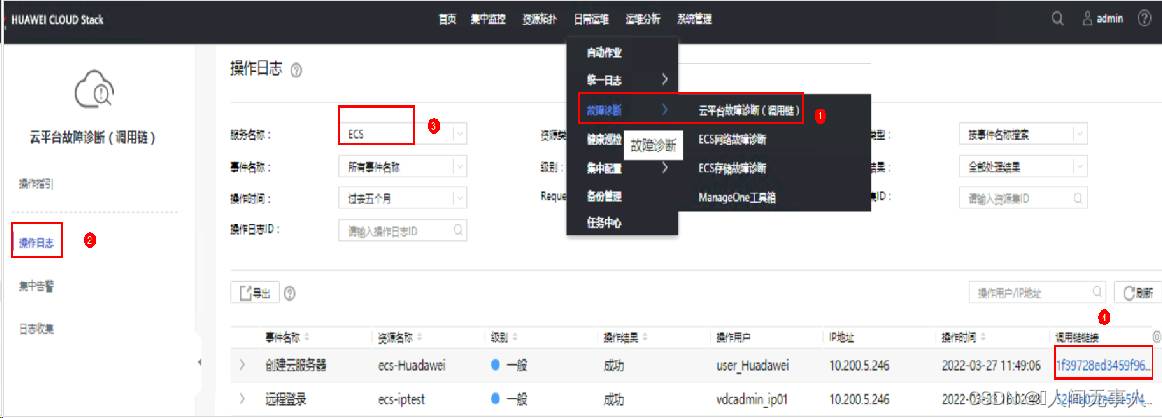This screenshot has width=1162, height=418.
Task: Open 首页 in top navigation
Action: point(448,19)
